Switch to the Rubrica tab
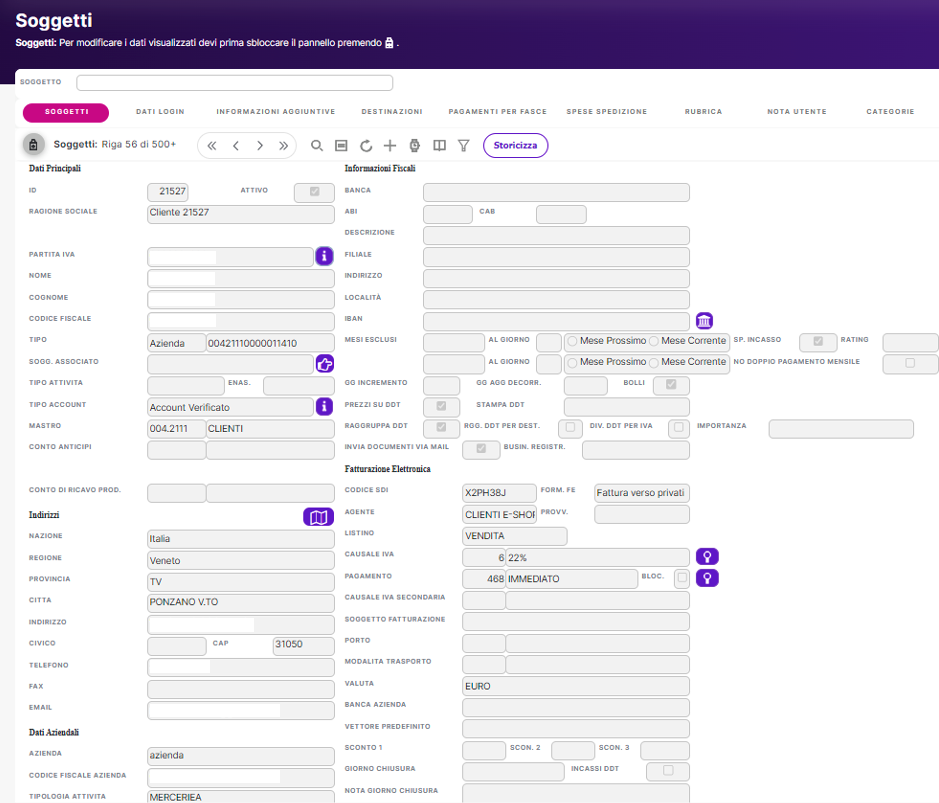 tap(703, 112)
